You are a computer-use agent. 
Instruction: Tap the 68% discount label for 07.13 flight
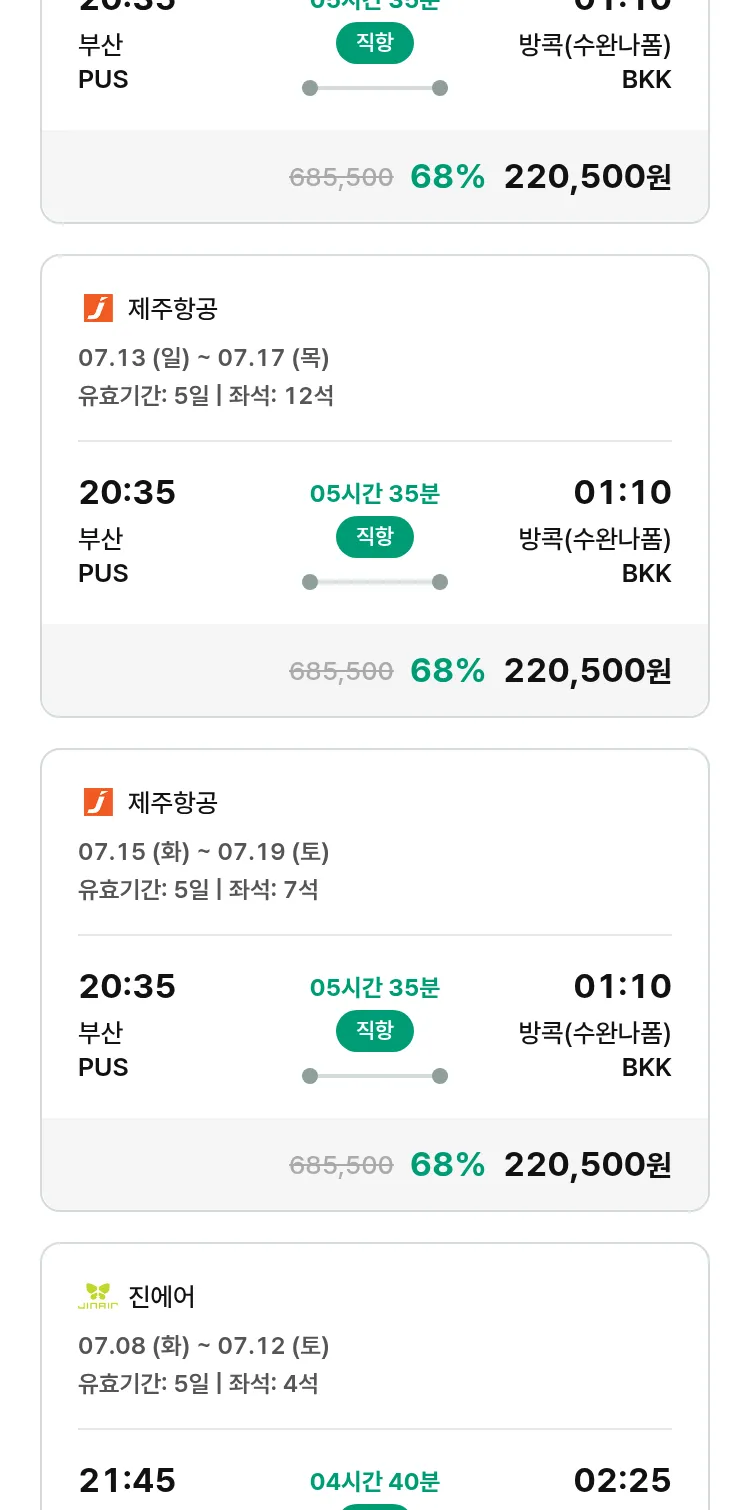tap(448, 670)
